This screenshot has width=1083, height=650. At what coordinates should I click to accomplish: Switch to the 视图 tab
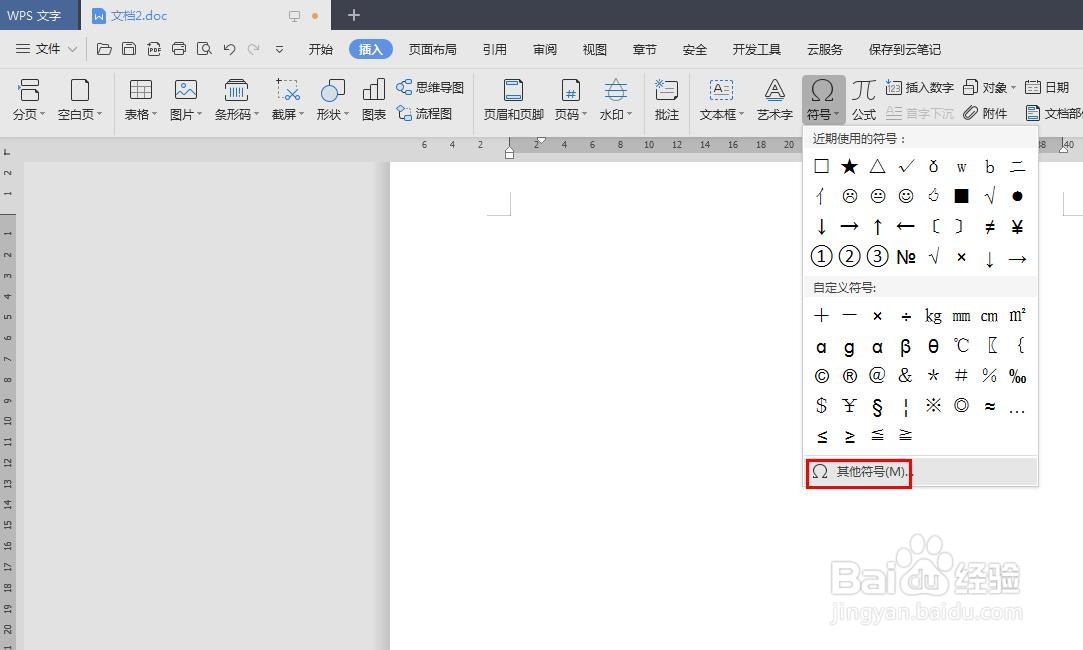[595, 49]
